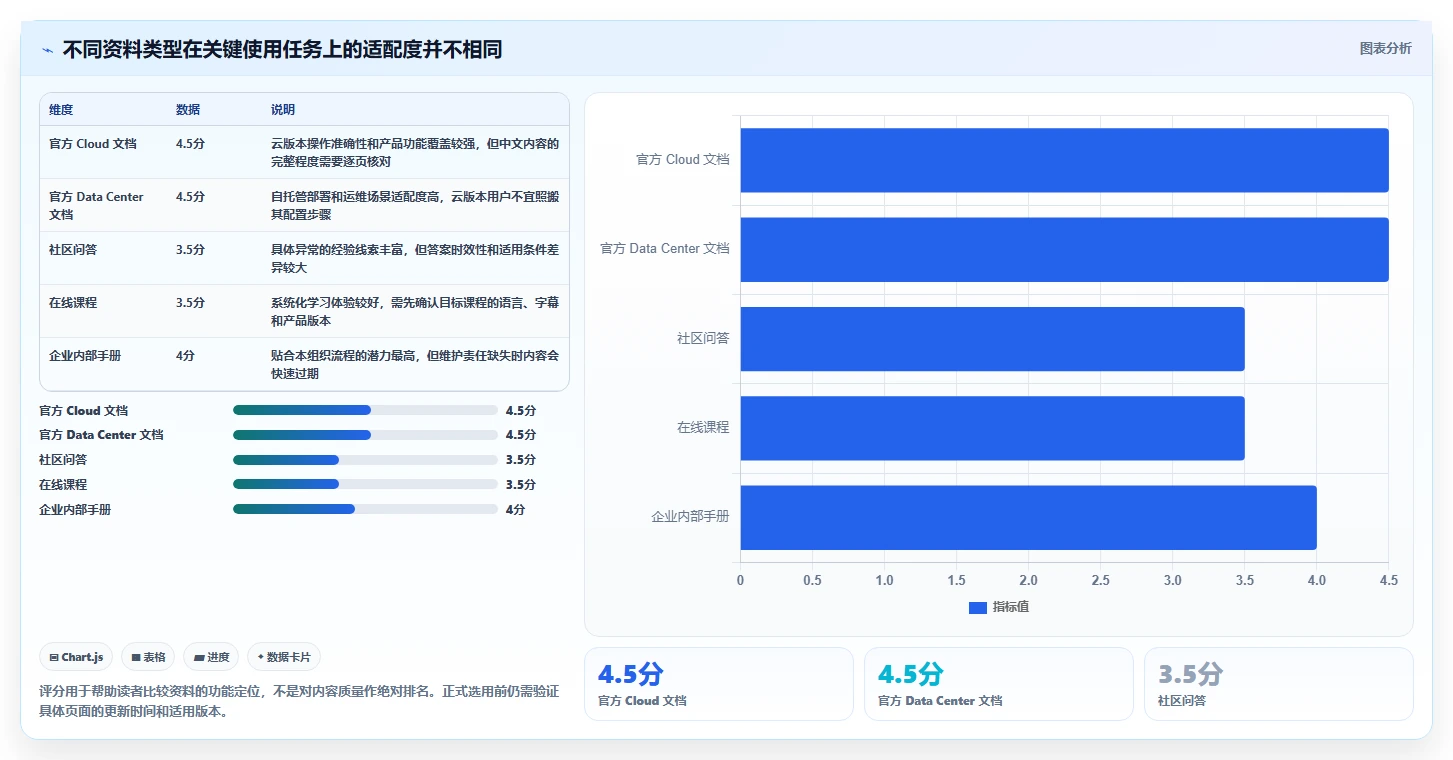
Task: Click the 0.5 tick on the chart x-axis
Action: pos(812,581)
